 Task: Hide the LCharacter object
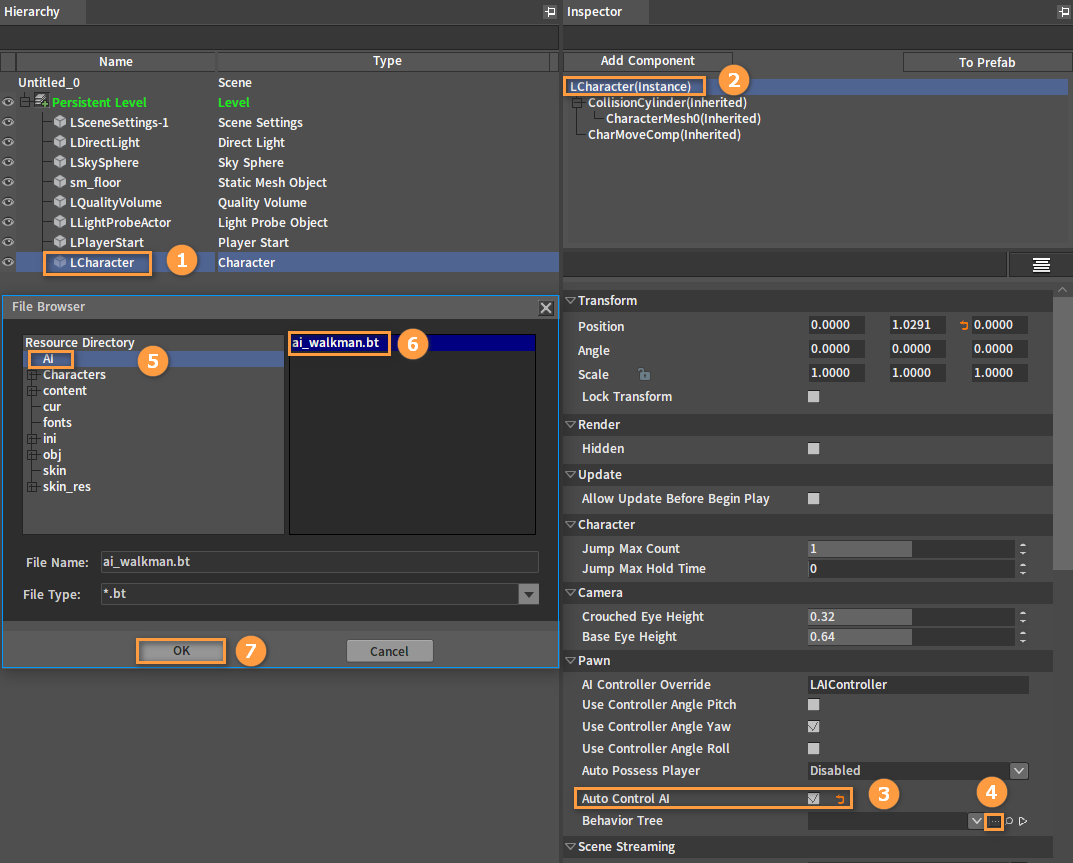pos(8,262)
